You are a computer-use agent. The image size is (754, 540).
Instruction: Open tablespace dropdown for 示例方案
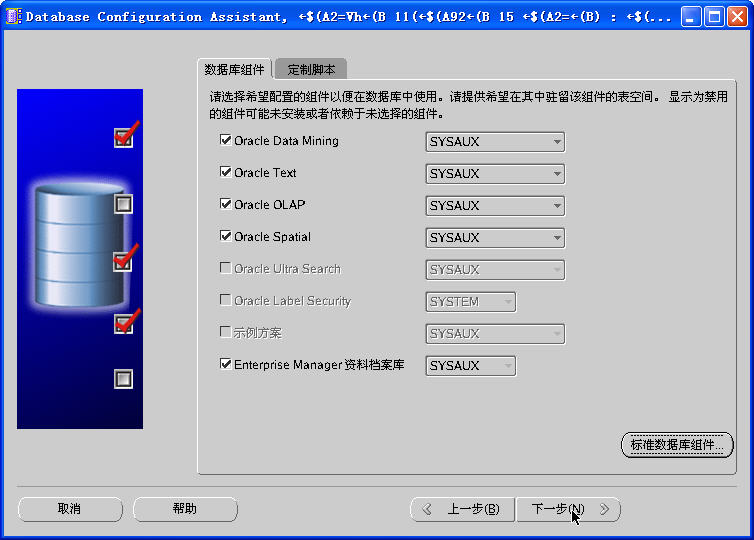pos(495,334)
